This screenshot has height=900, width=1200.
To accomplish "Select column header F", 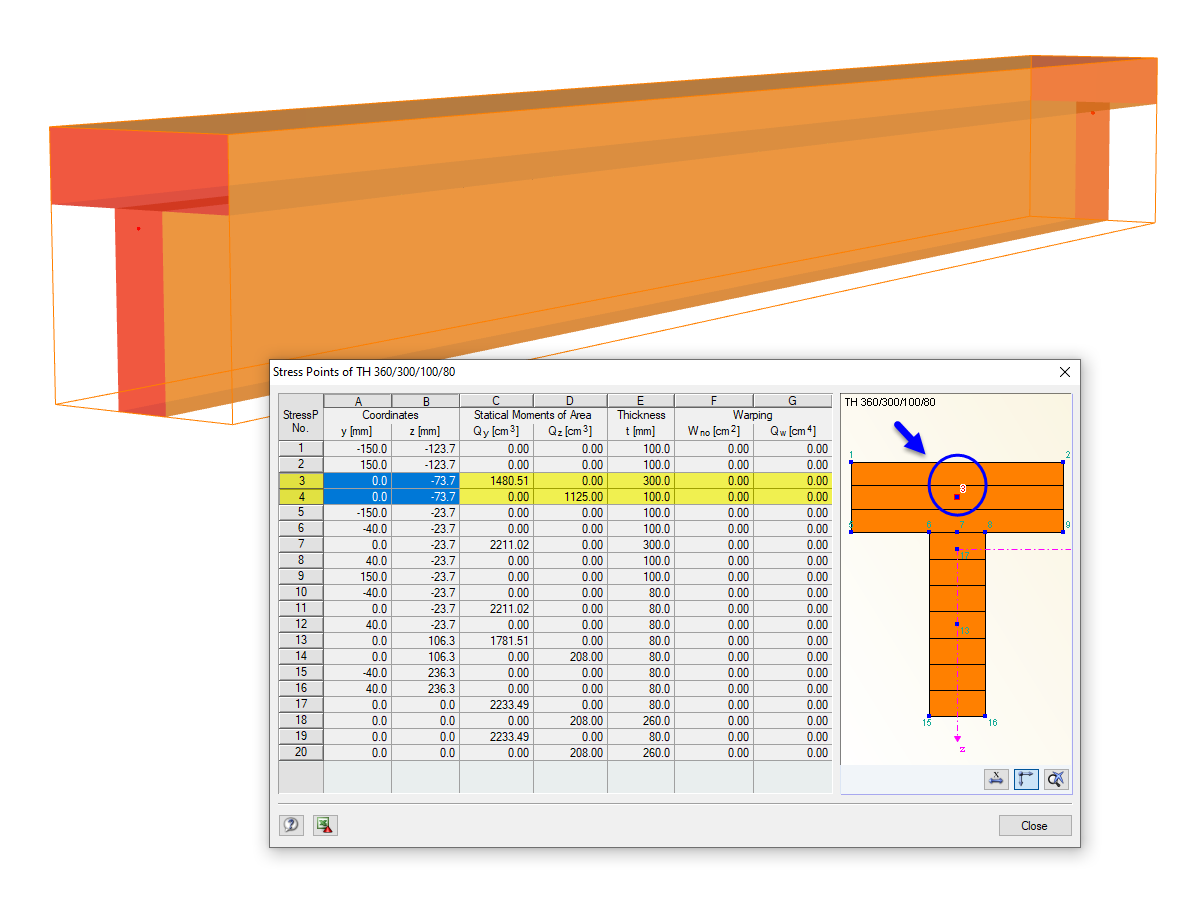I will click(x=714, y=401).
